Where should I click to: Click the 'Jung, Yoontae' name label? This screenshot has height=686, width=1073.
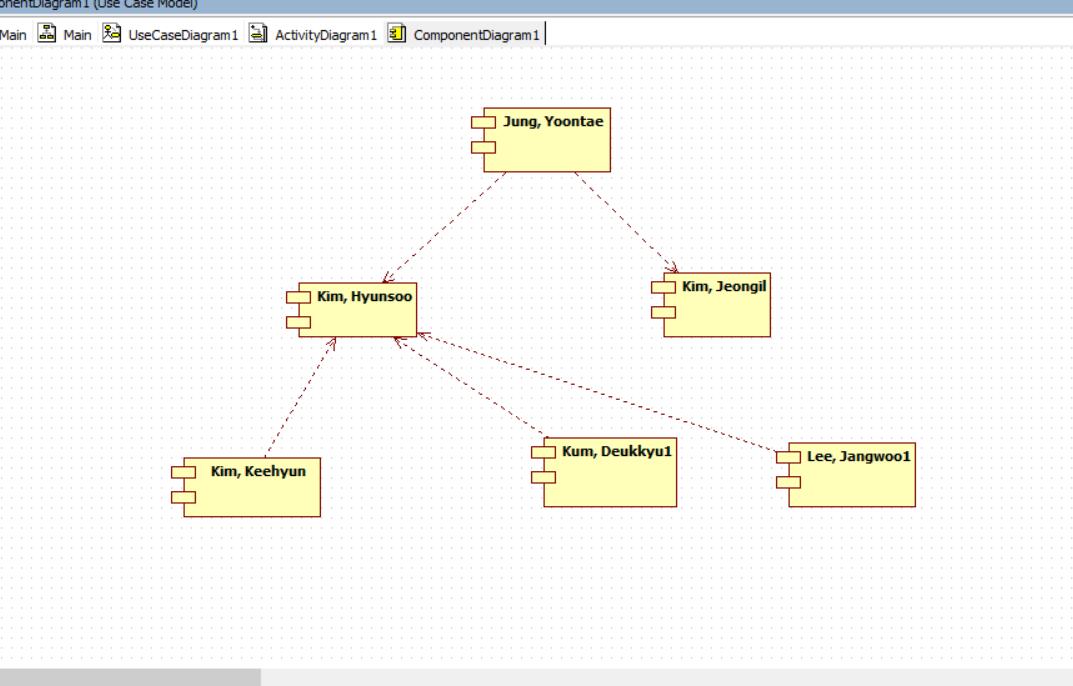[553, 121]
